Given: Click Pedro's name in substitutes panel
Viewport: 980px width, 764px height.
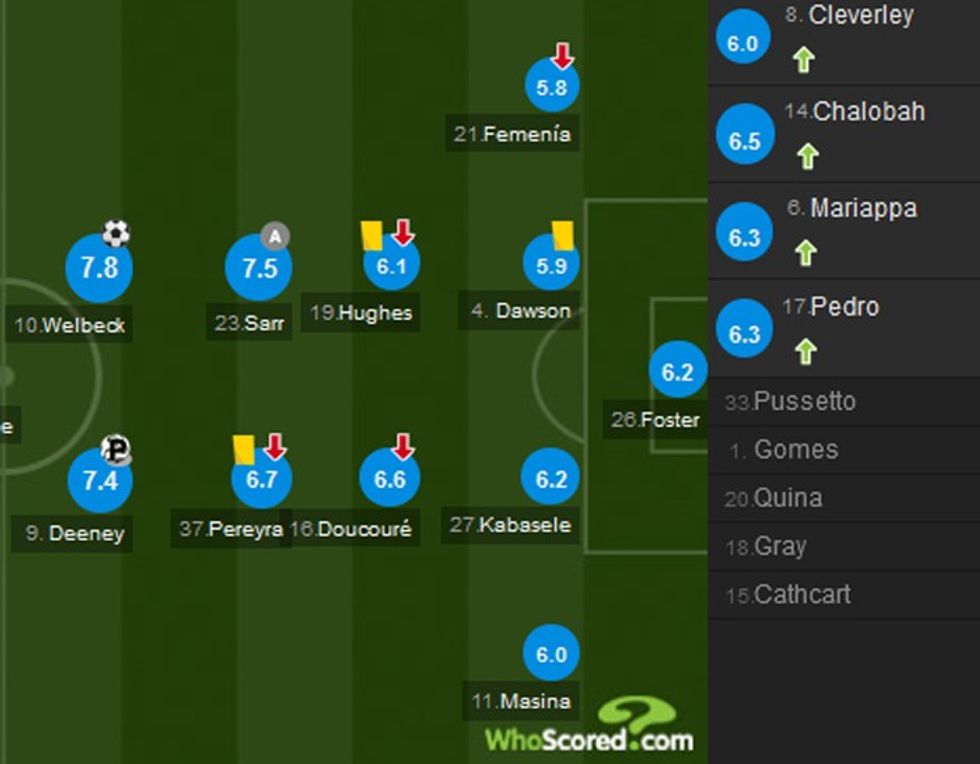Looking at the screenshot, I should (x=844, y=306).
